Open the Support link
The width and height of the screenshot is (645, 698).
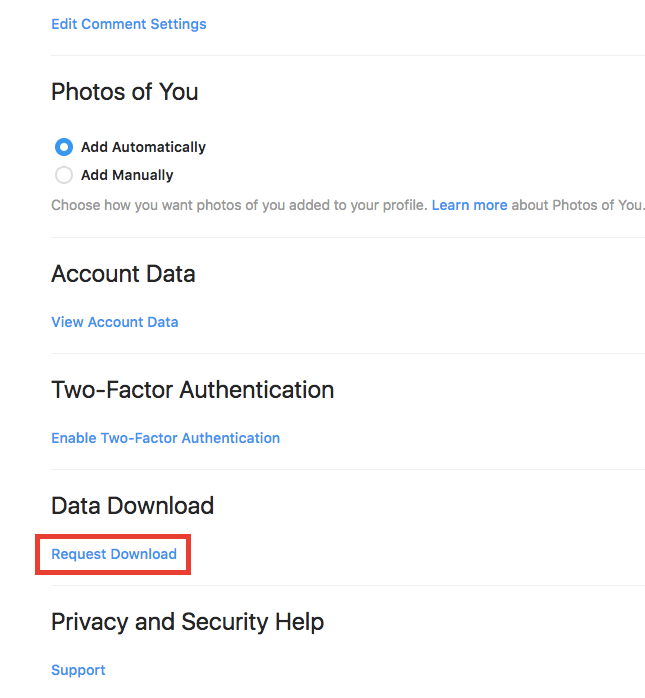(x=78, y=670)
